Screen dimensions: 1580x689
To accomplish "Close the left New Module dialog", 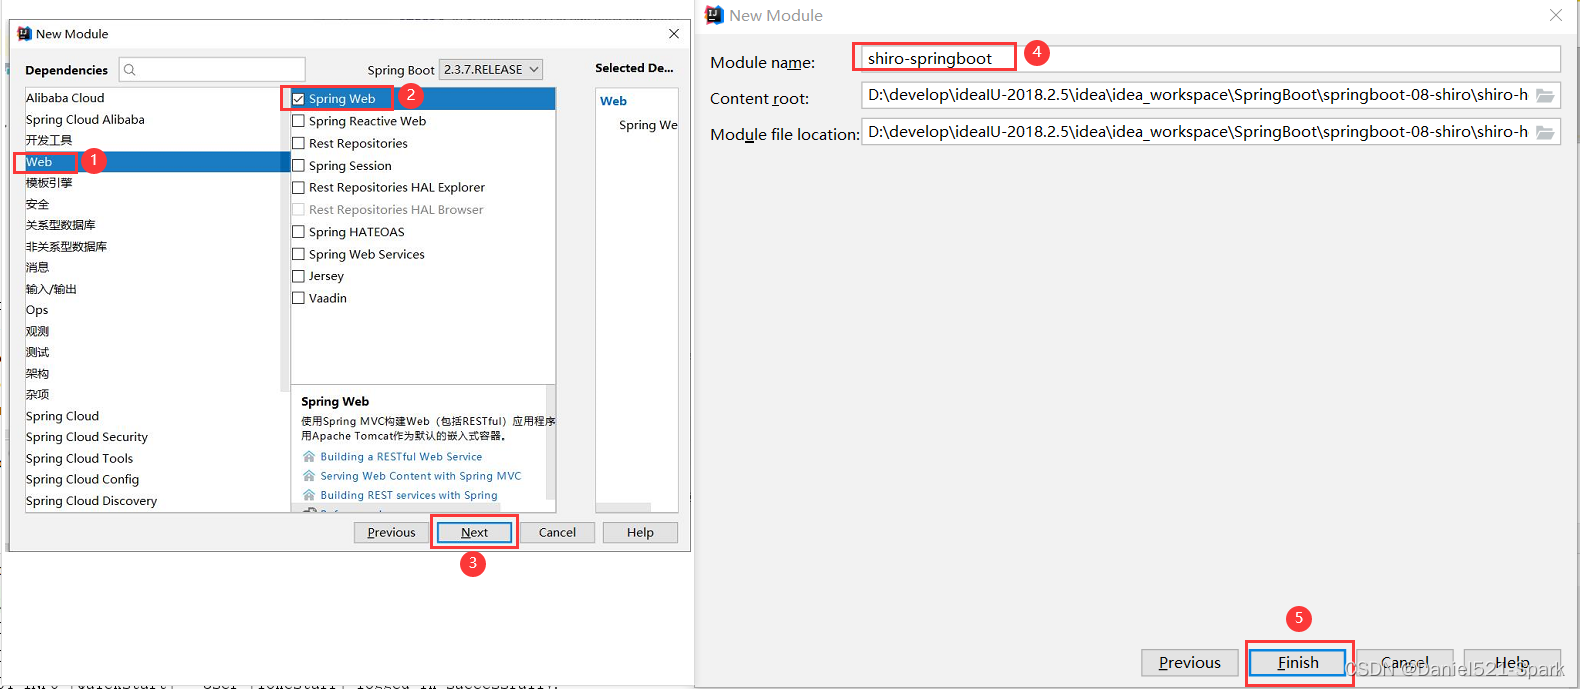I will [674, 34].
